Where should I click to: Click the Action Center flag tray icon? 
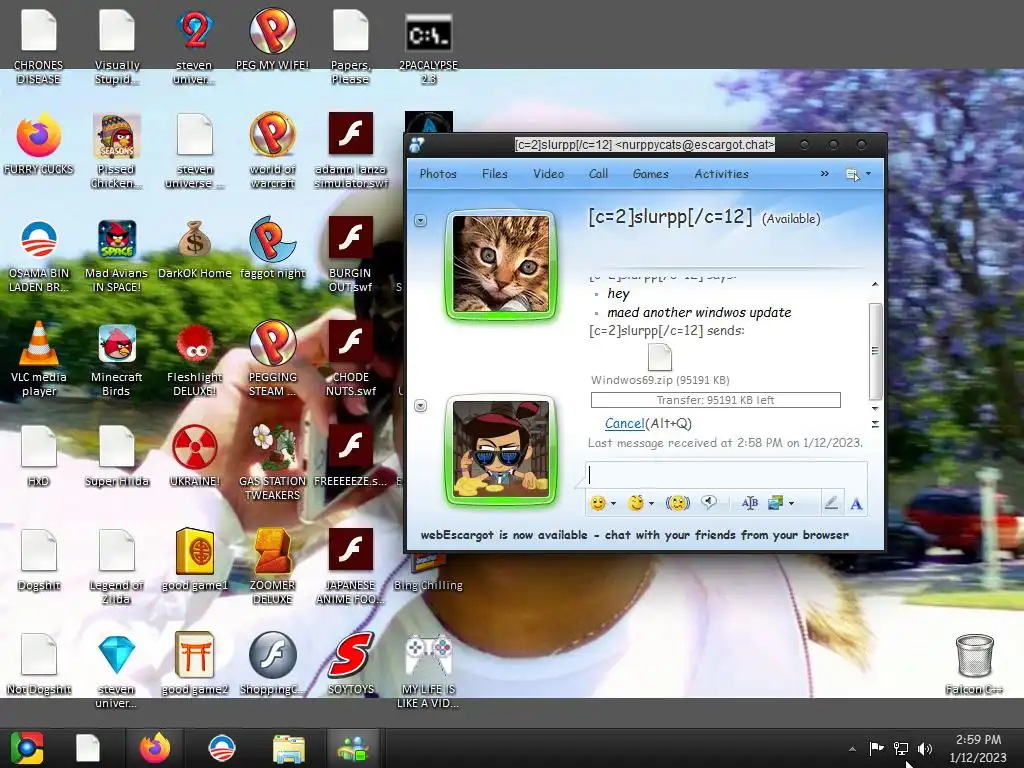coord(876,748)
